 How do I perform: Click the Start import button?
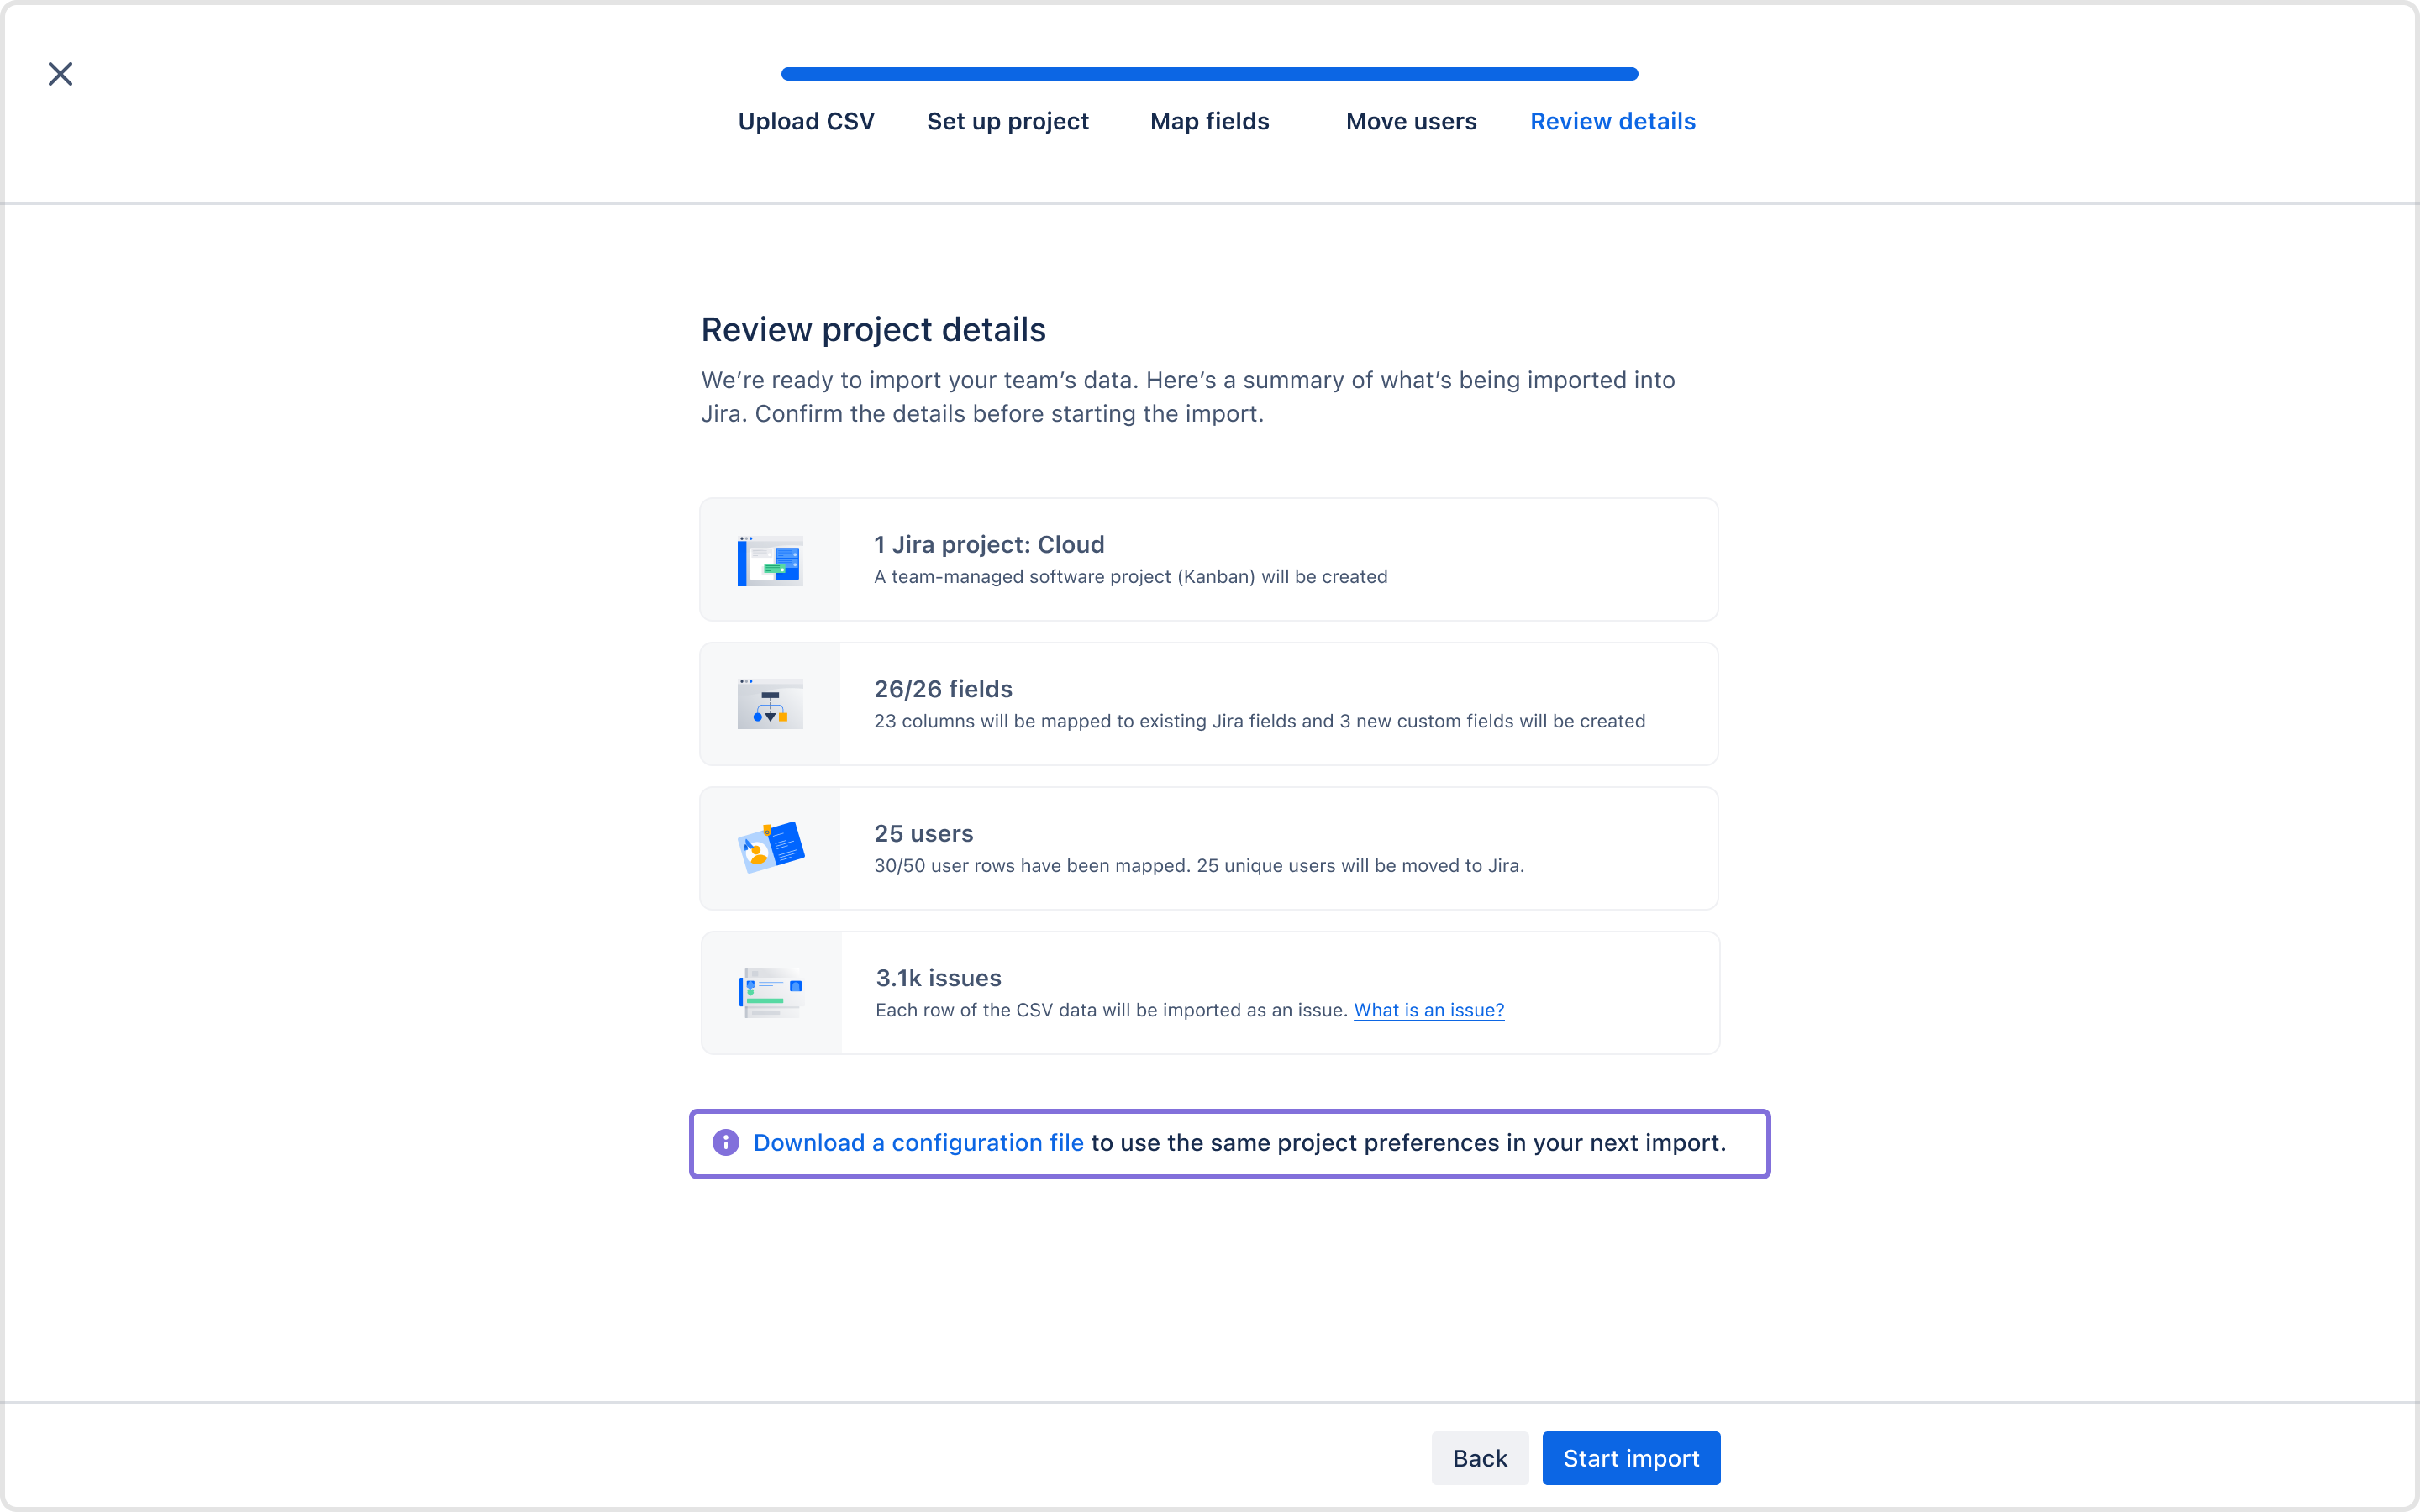pyautogui.click(x=1631, y=1458)
